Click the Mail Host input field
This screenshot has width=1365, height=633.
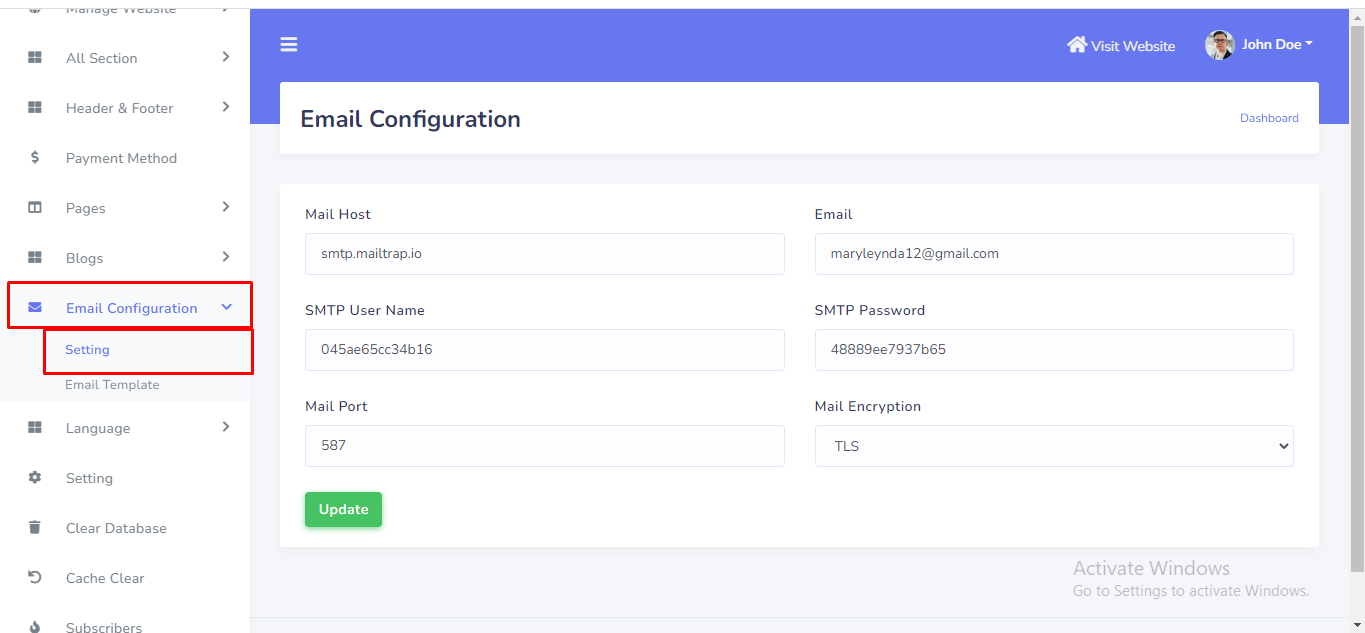click(544, 254)
